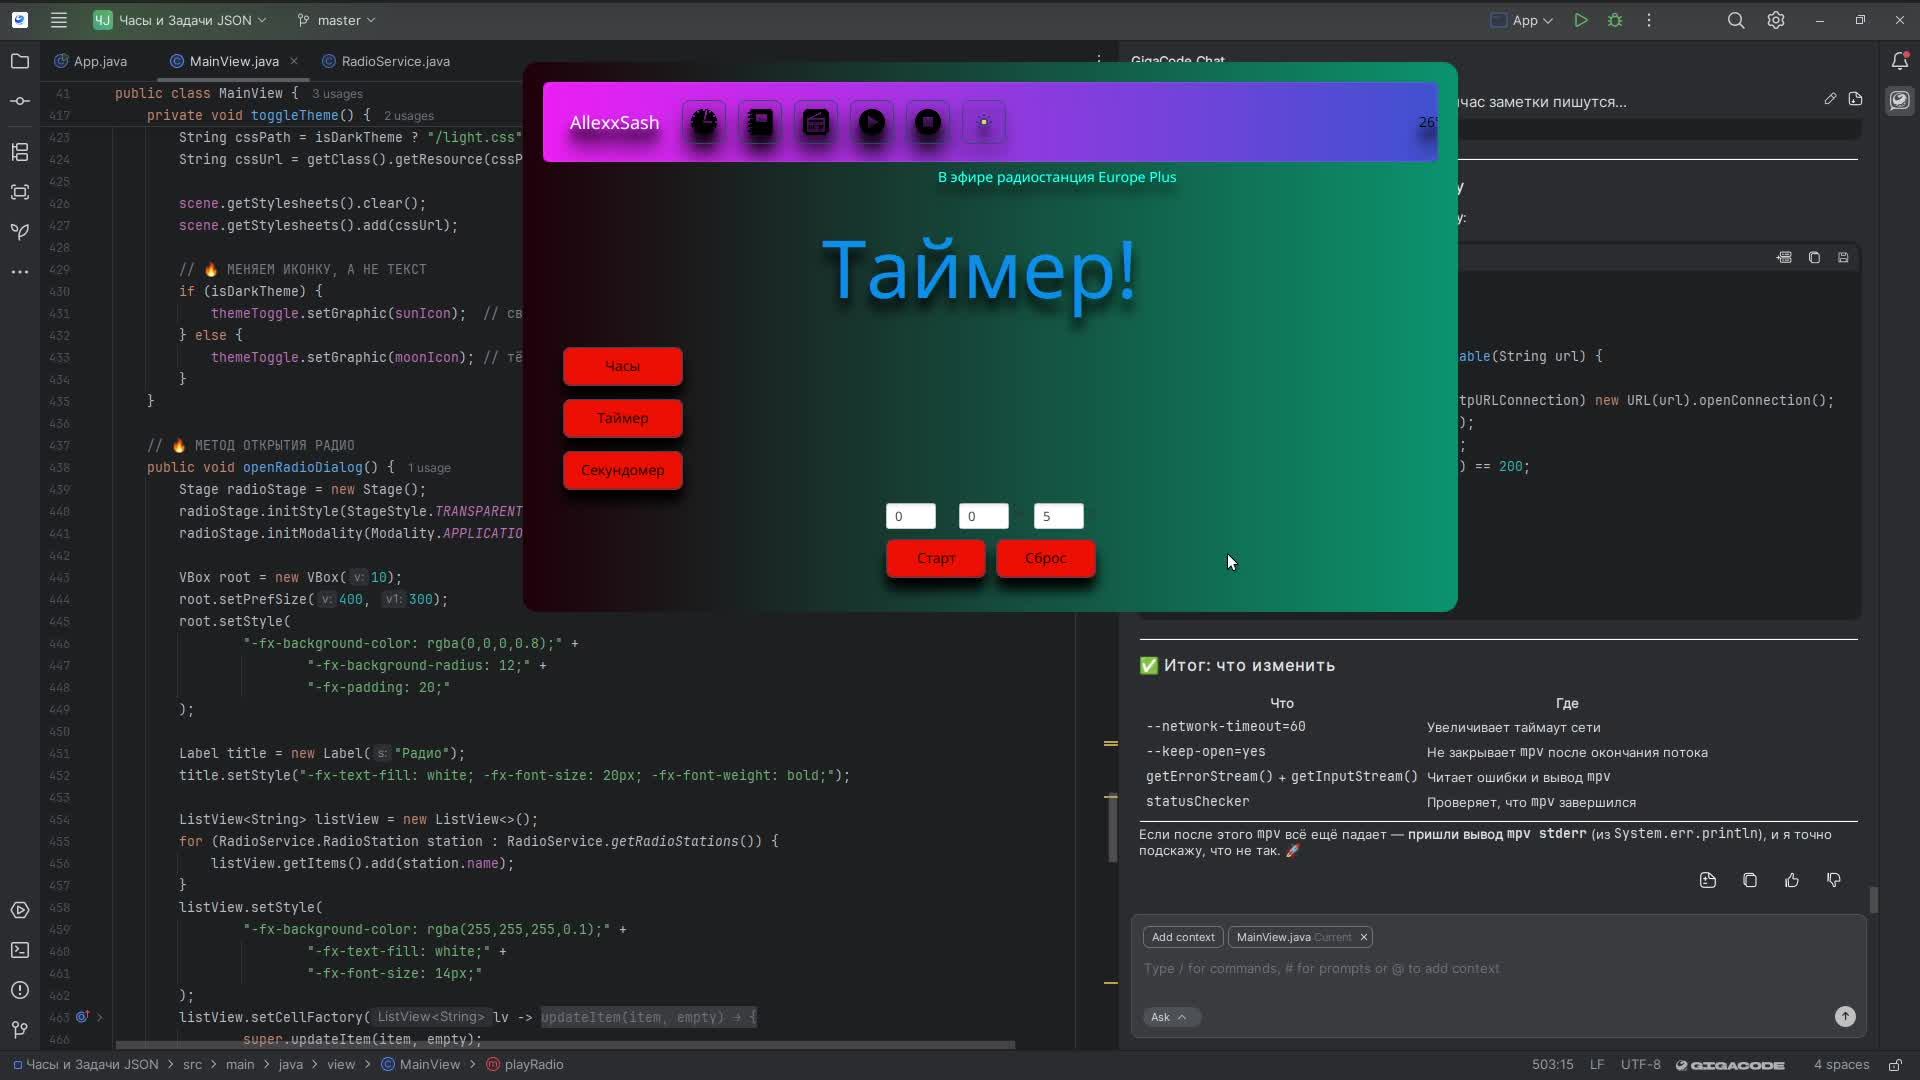This screenshot has width=1920, height=1080.
Task: Start a new chat with the document icon
Action: pyautogui.click(x=1856, y=99)
